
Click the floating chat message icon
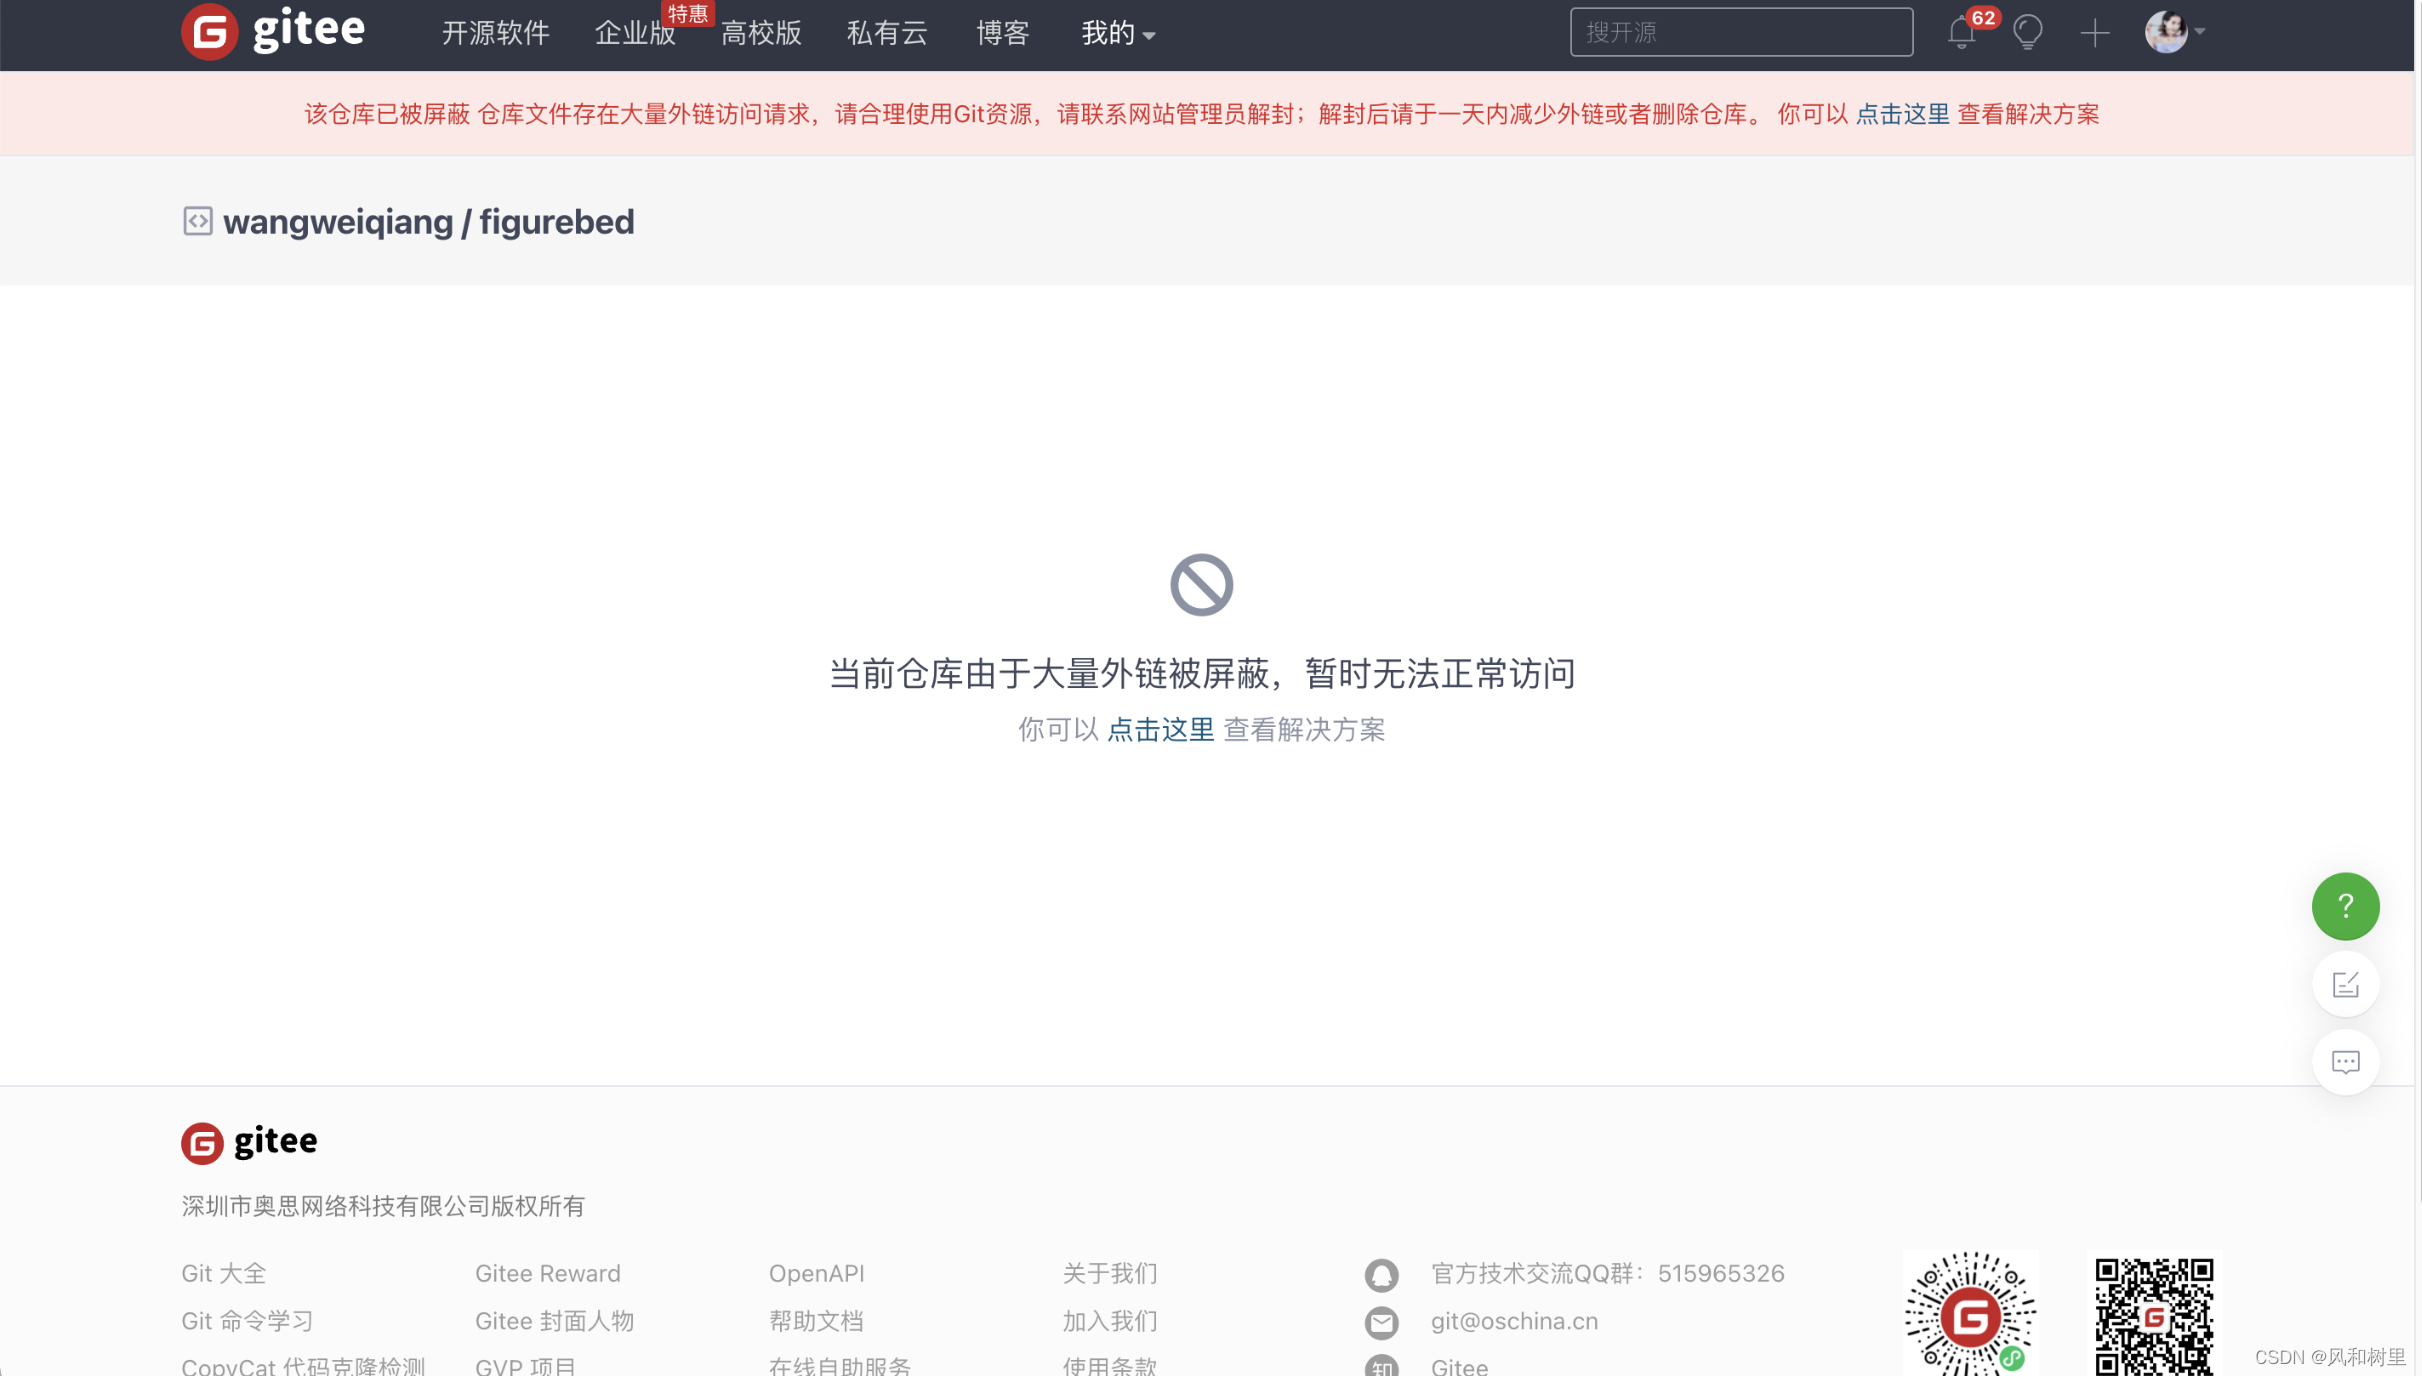tap(2345, 1062)
